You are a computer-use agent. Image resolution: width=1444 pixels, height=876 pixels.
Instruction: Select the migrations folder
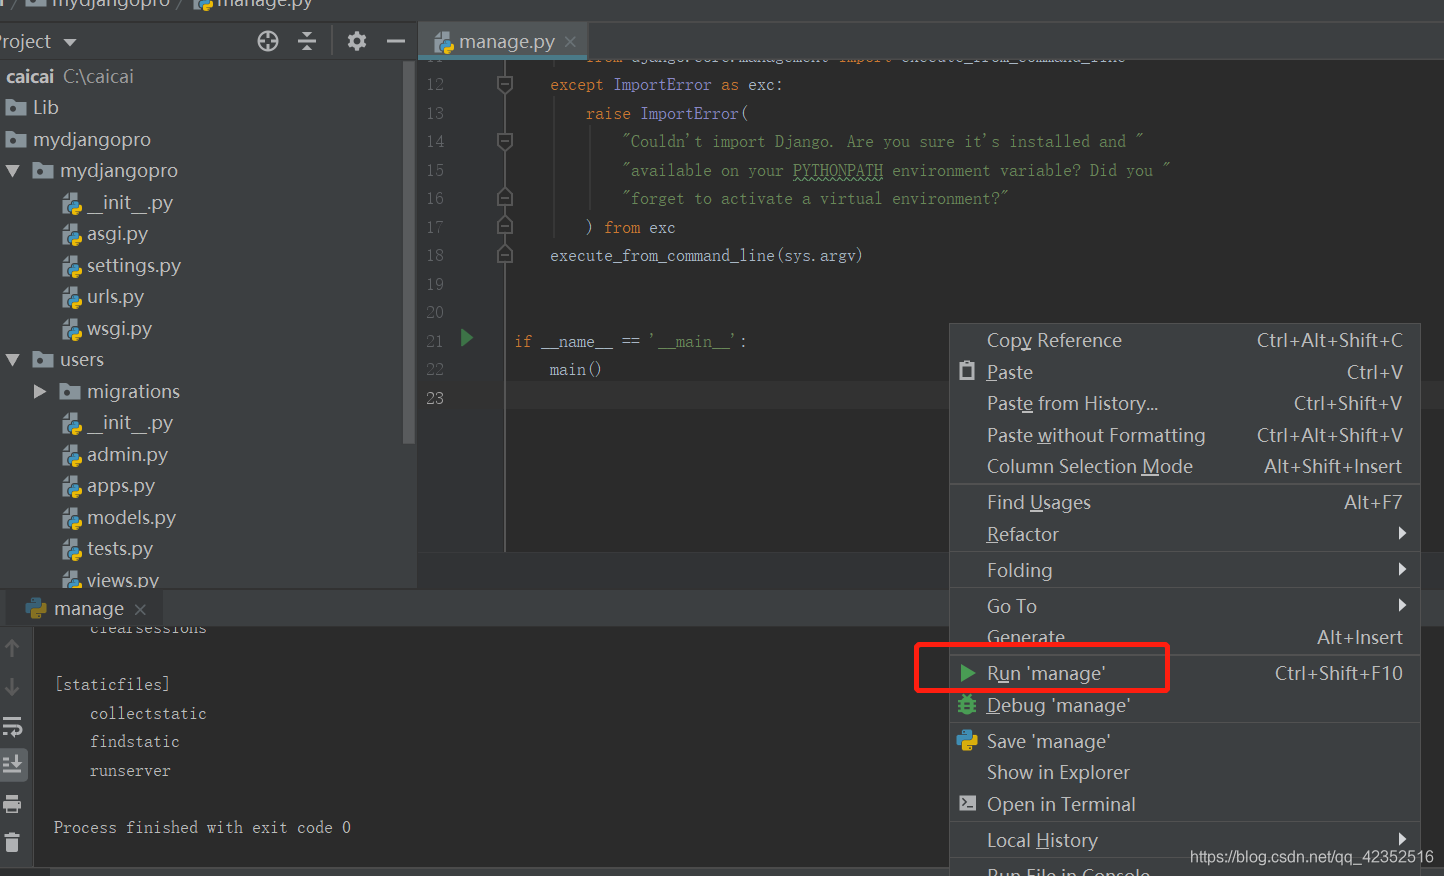tap(120, 392)
